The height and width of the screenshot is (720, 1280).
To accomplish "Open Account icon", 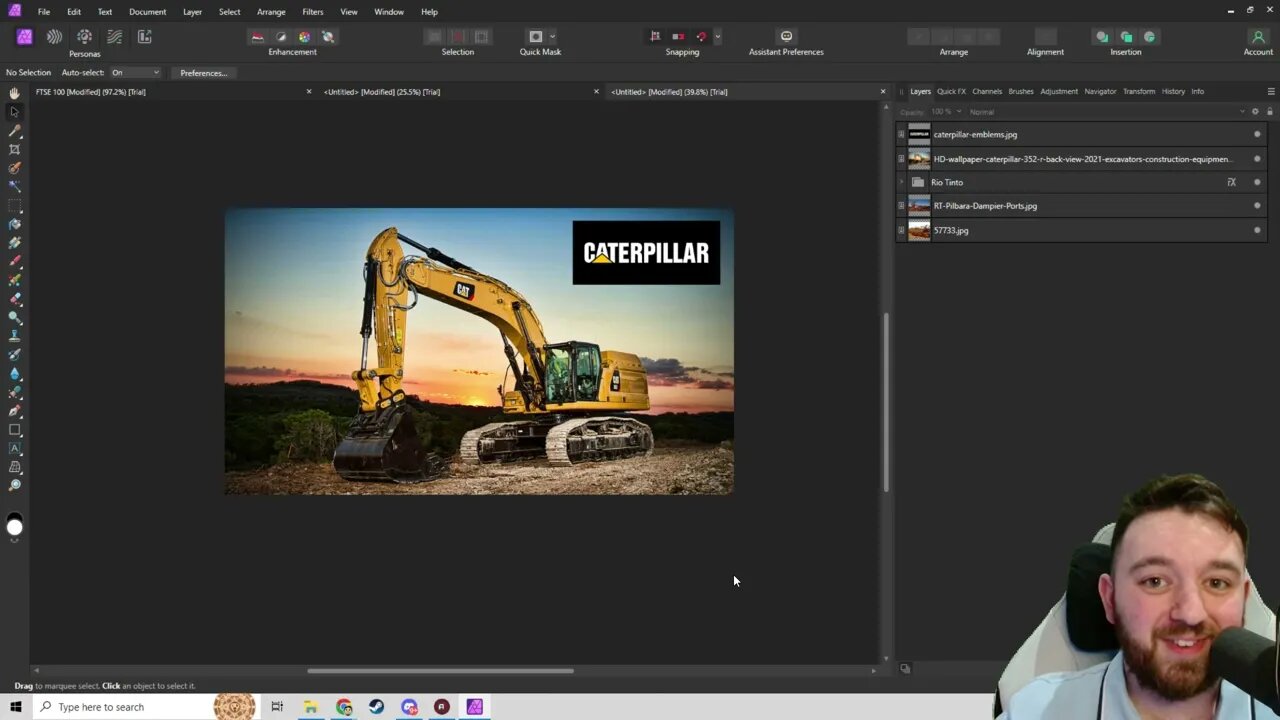I will point(1258,36).
